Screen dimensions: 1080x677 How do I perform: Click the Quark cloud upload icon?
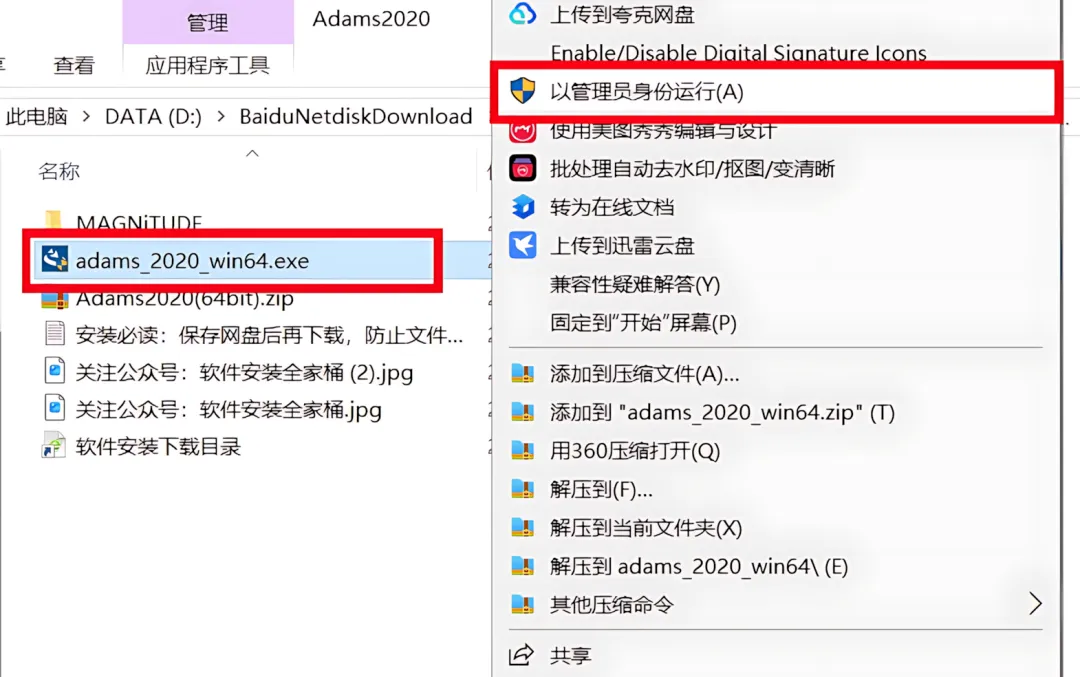click(x=522, y=14)
